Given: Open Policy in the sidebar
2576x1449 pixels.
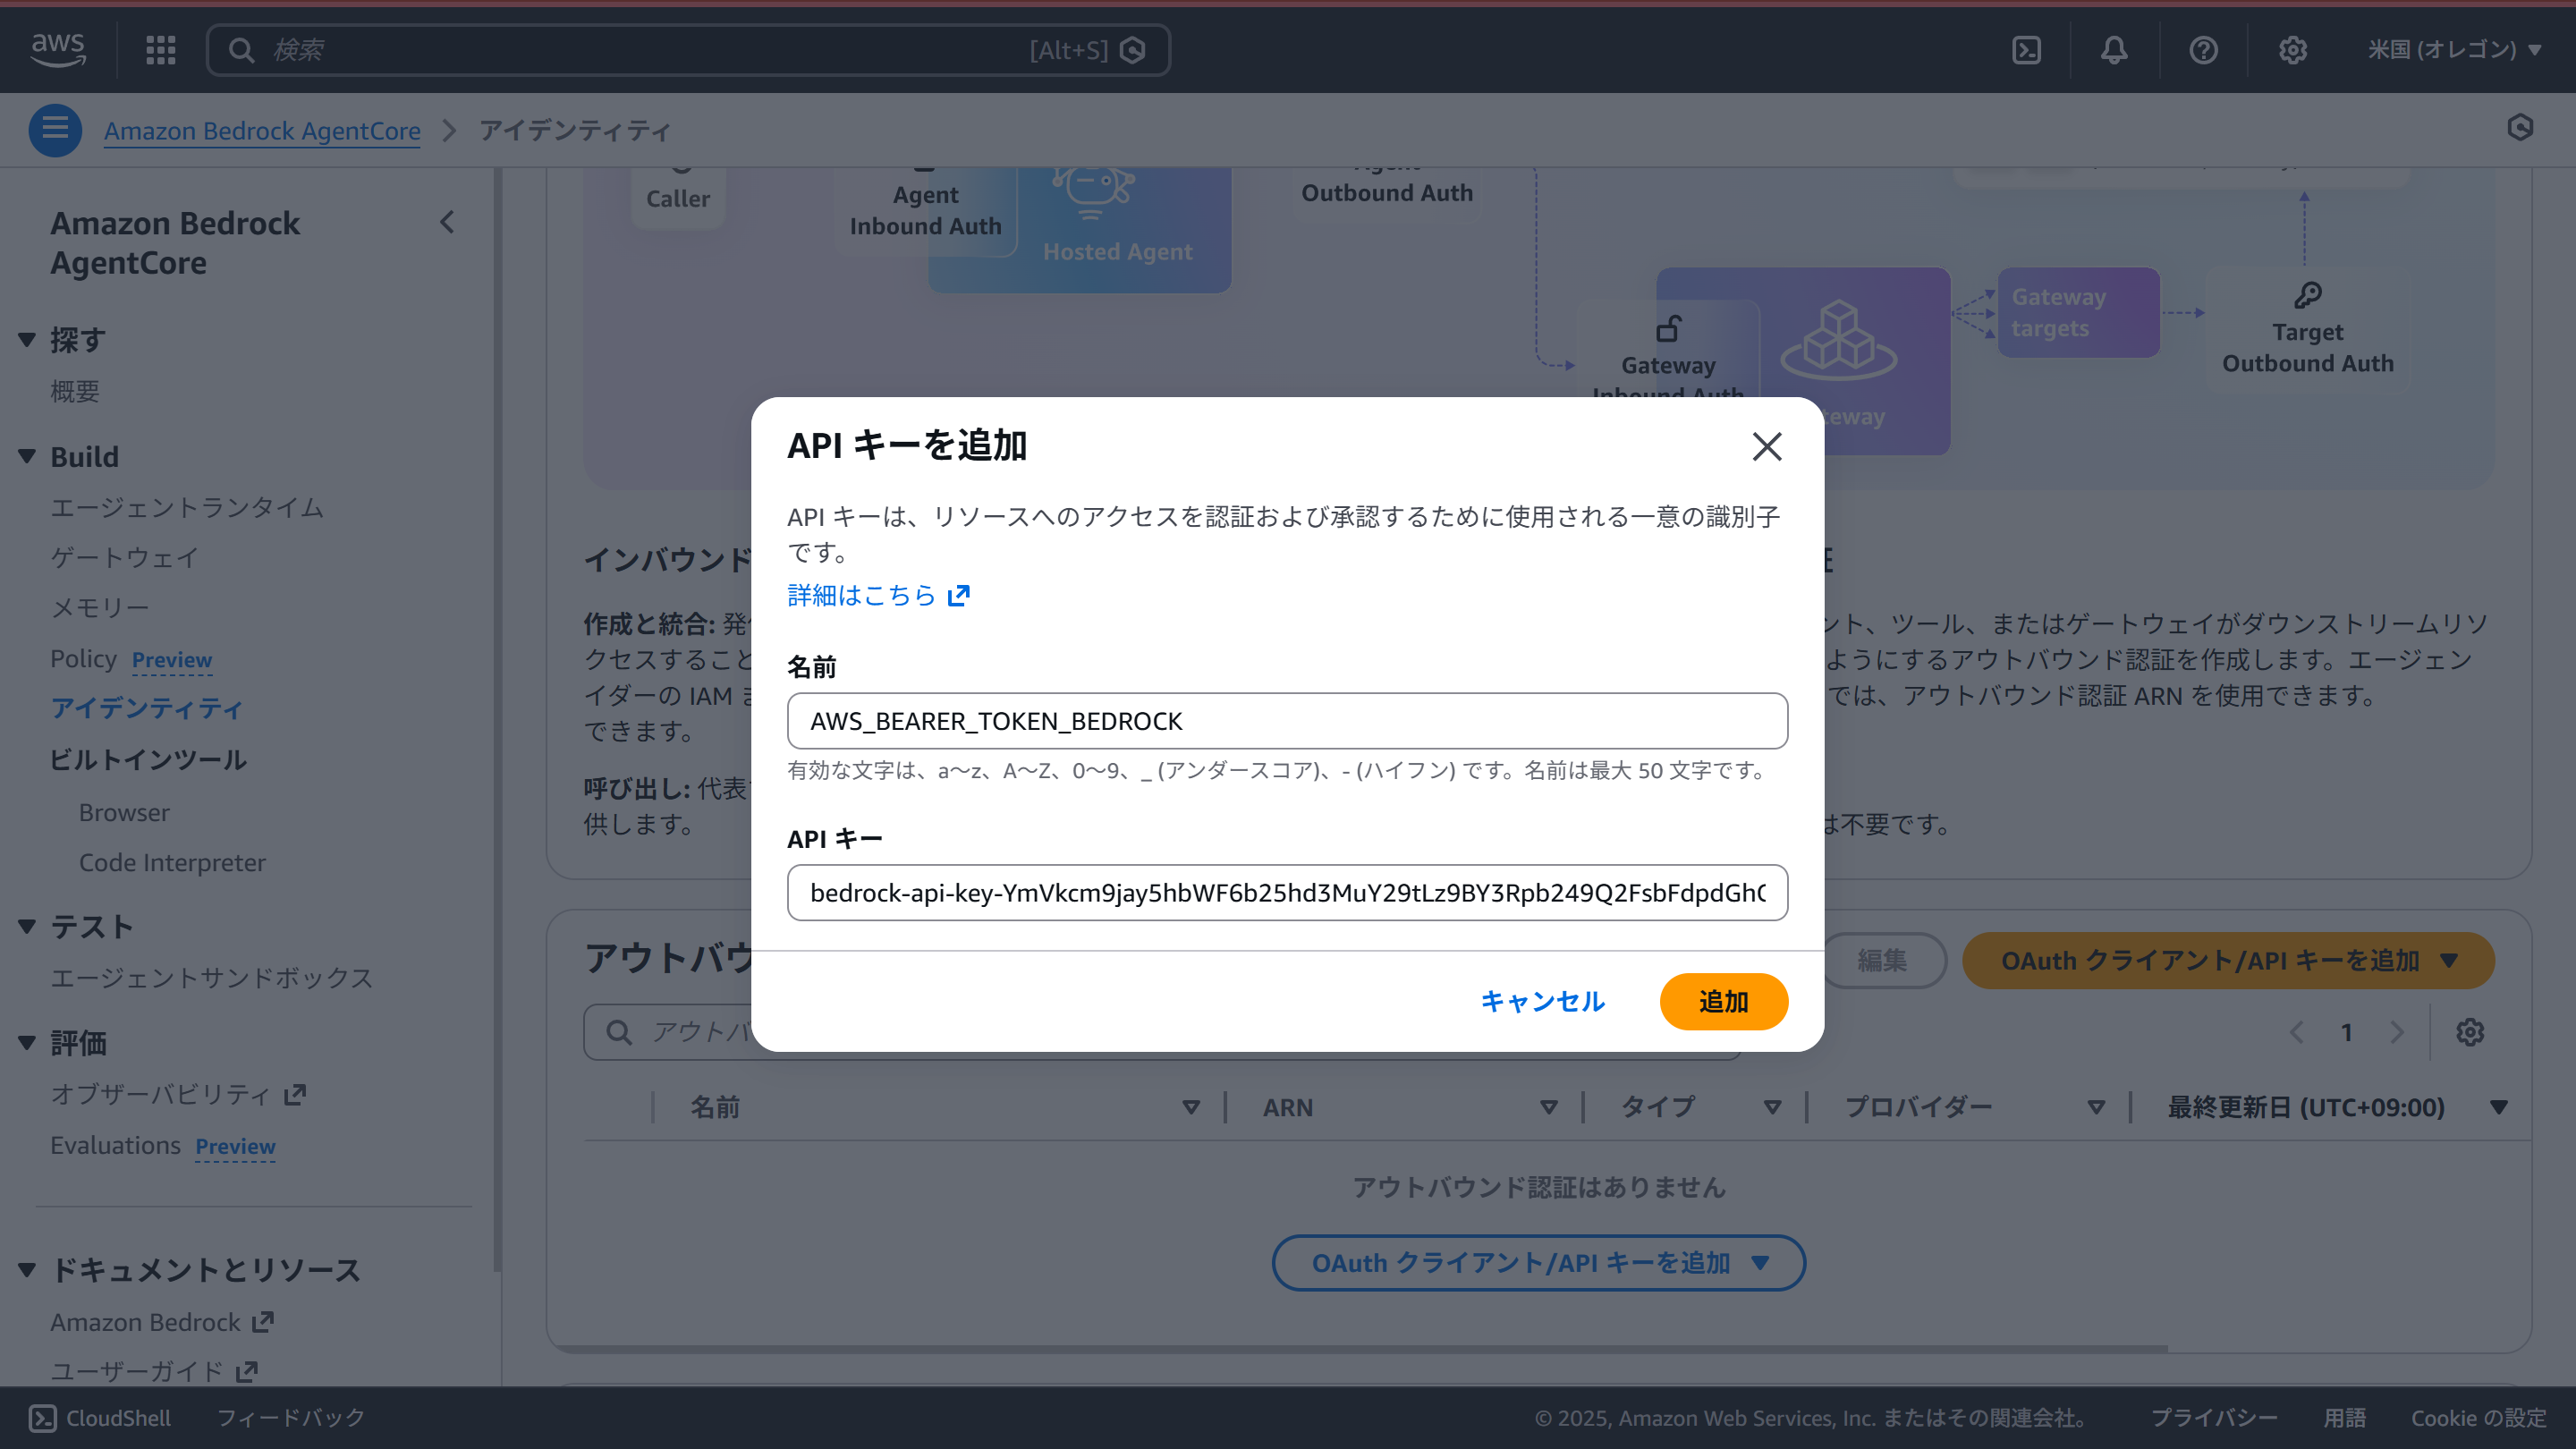Looking at the screenshot, I should pyautogui.click(x=84, y=659).
